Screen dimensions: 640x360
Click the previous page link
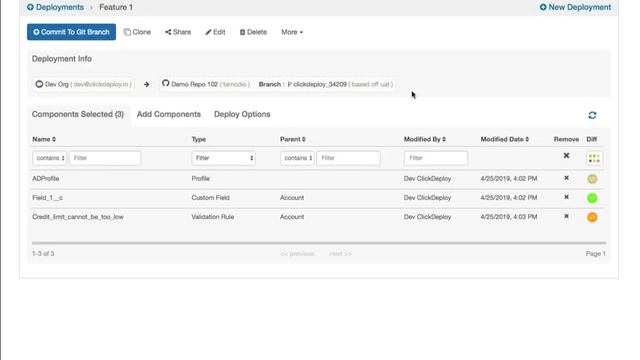[x=297, y=254]
